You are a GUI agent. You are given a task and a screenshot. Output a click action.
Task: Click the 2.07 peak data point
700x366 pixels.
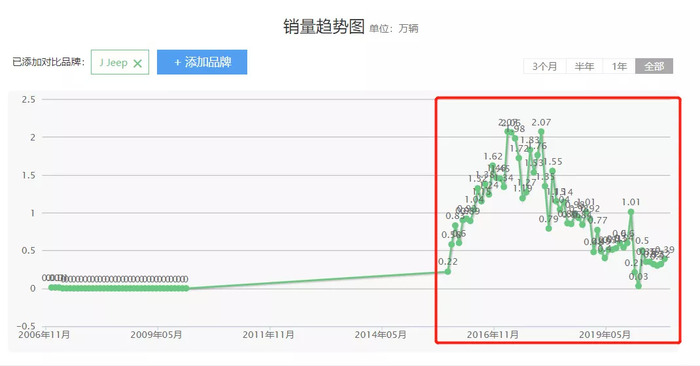coord(541,132)
